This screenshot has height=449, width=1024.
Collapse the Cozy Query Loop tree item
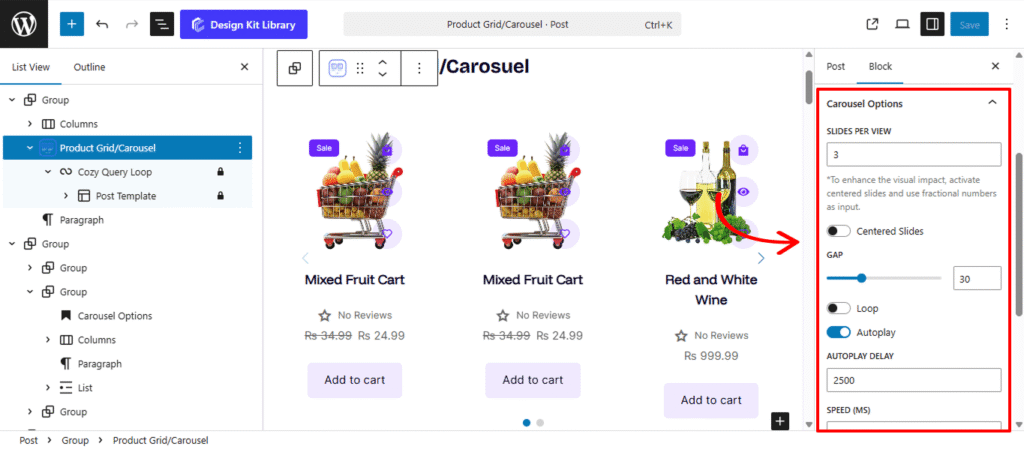[48, 172]
